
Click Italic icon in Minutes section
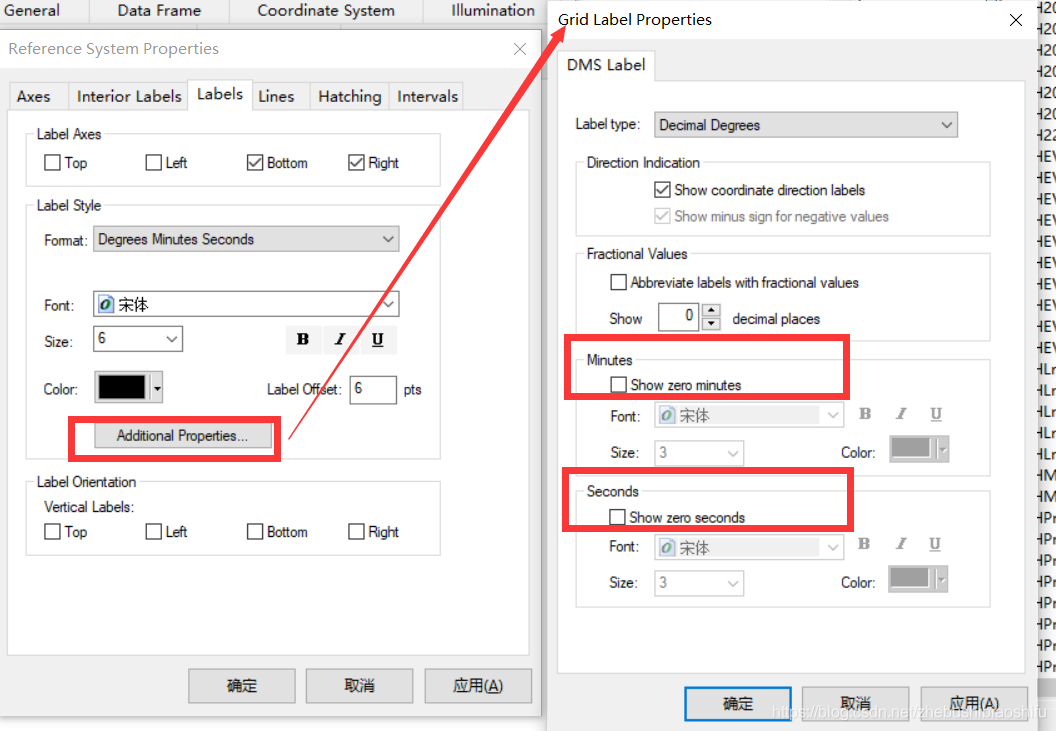pyautogui.click(x=901, y=414)
